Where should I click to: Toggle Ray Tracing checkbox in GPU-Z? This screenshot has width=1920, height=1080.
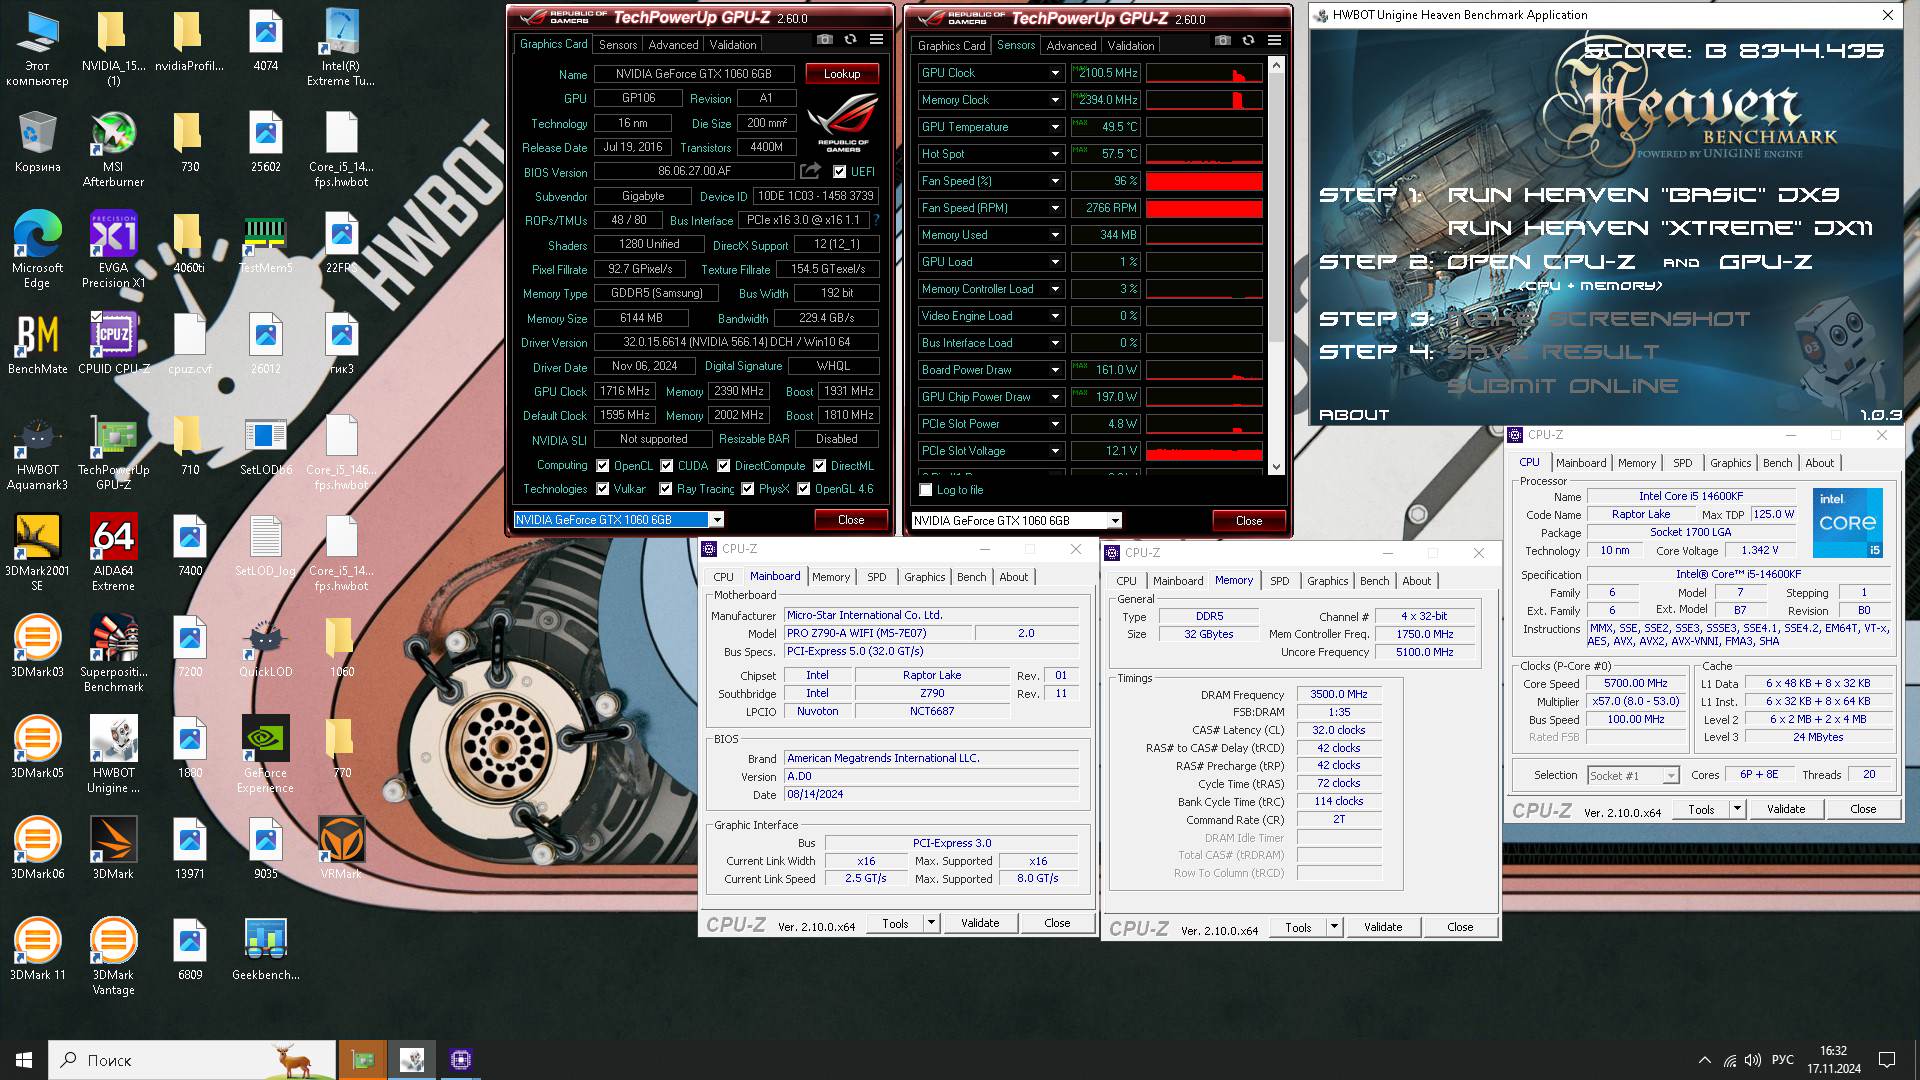point(666,489)
